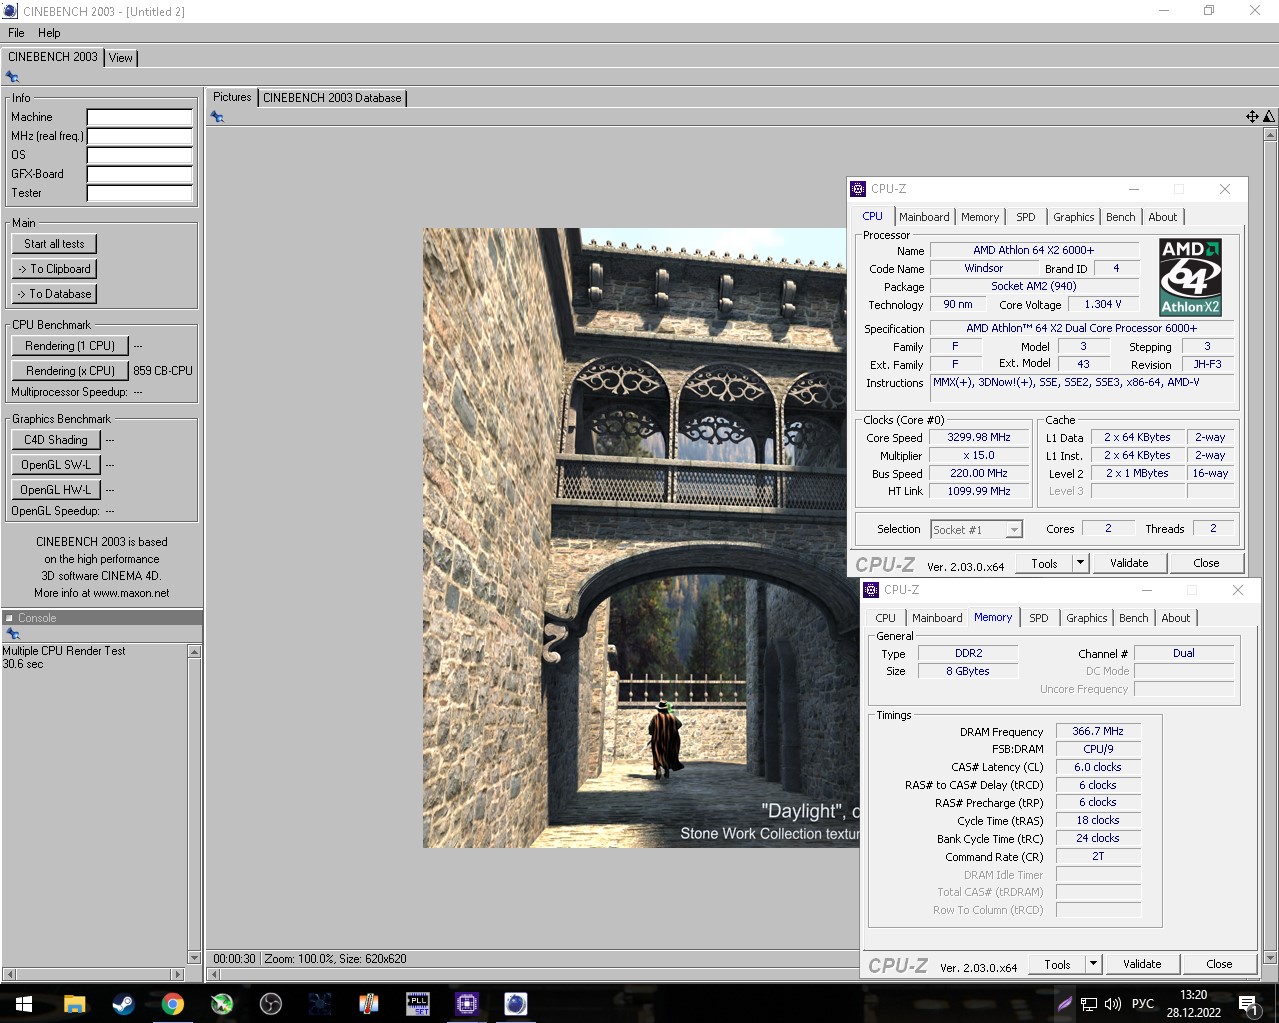
Task: Switch to the View tab in CINEBENCH
Action: tap(121, 58)
